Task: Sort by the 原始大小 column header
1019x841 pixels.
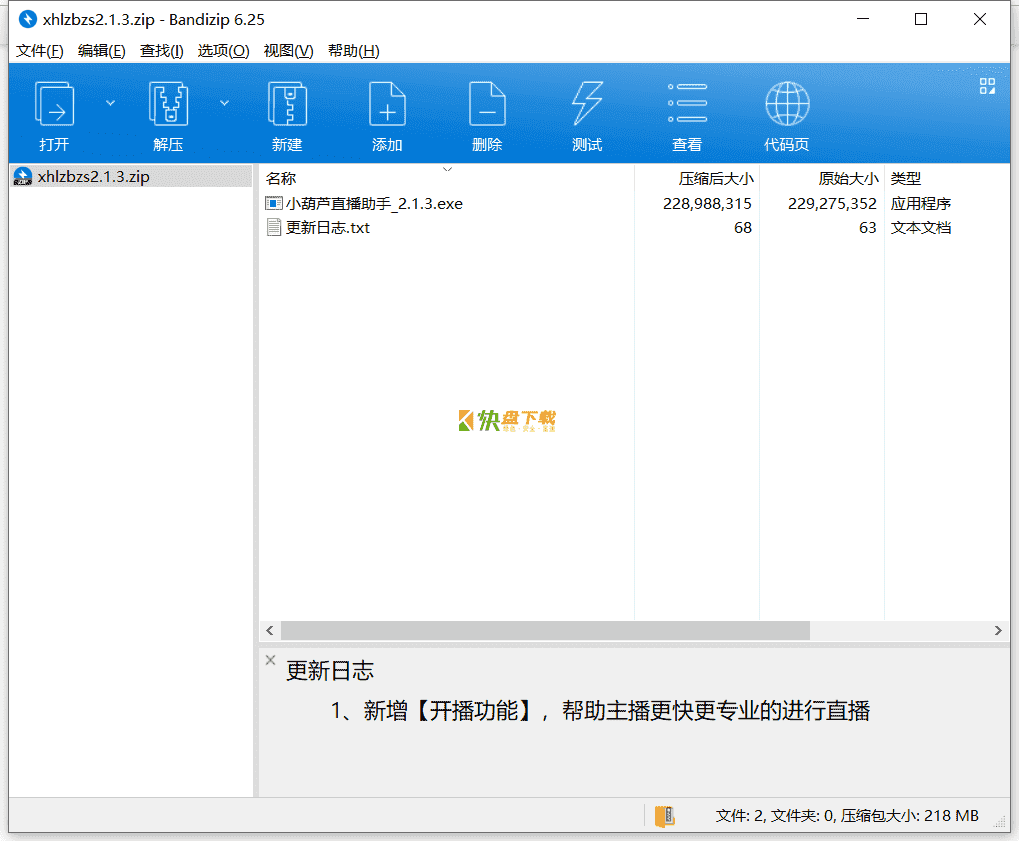Action: (848, 179)
